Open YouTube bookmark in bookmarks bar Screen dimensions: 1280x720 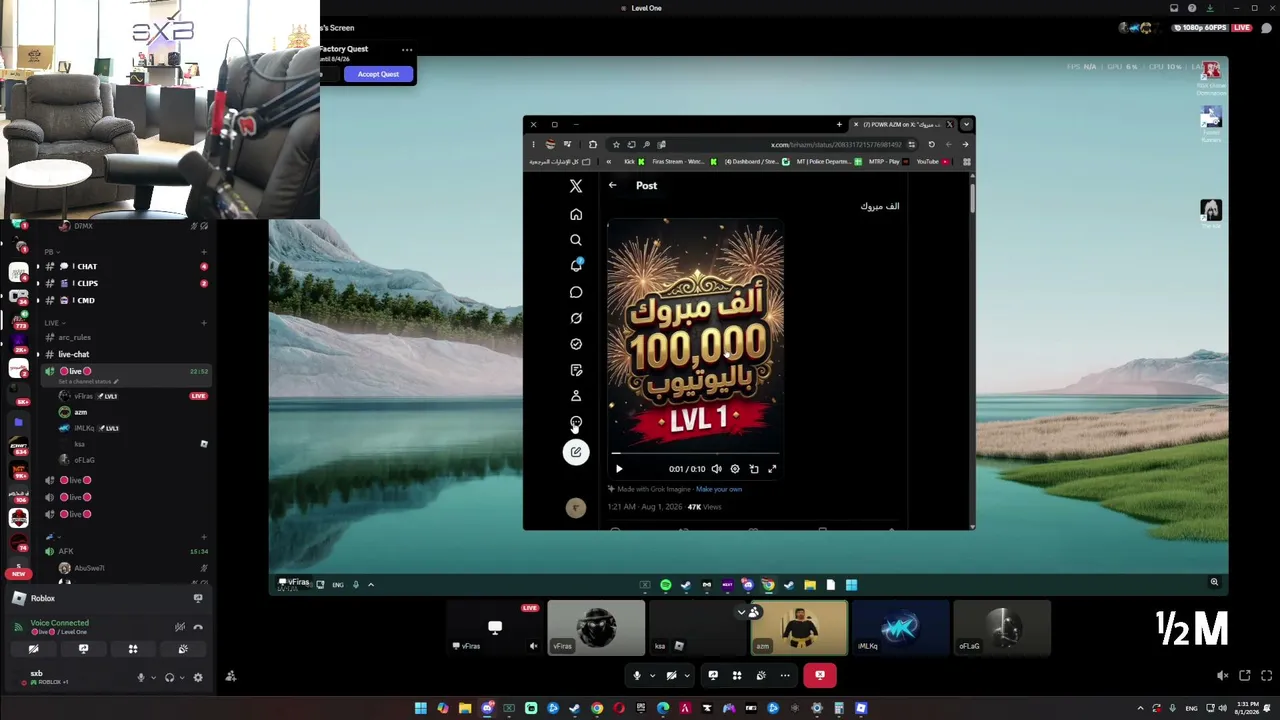(x=933, y=162)
